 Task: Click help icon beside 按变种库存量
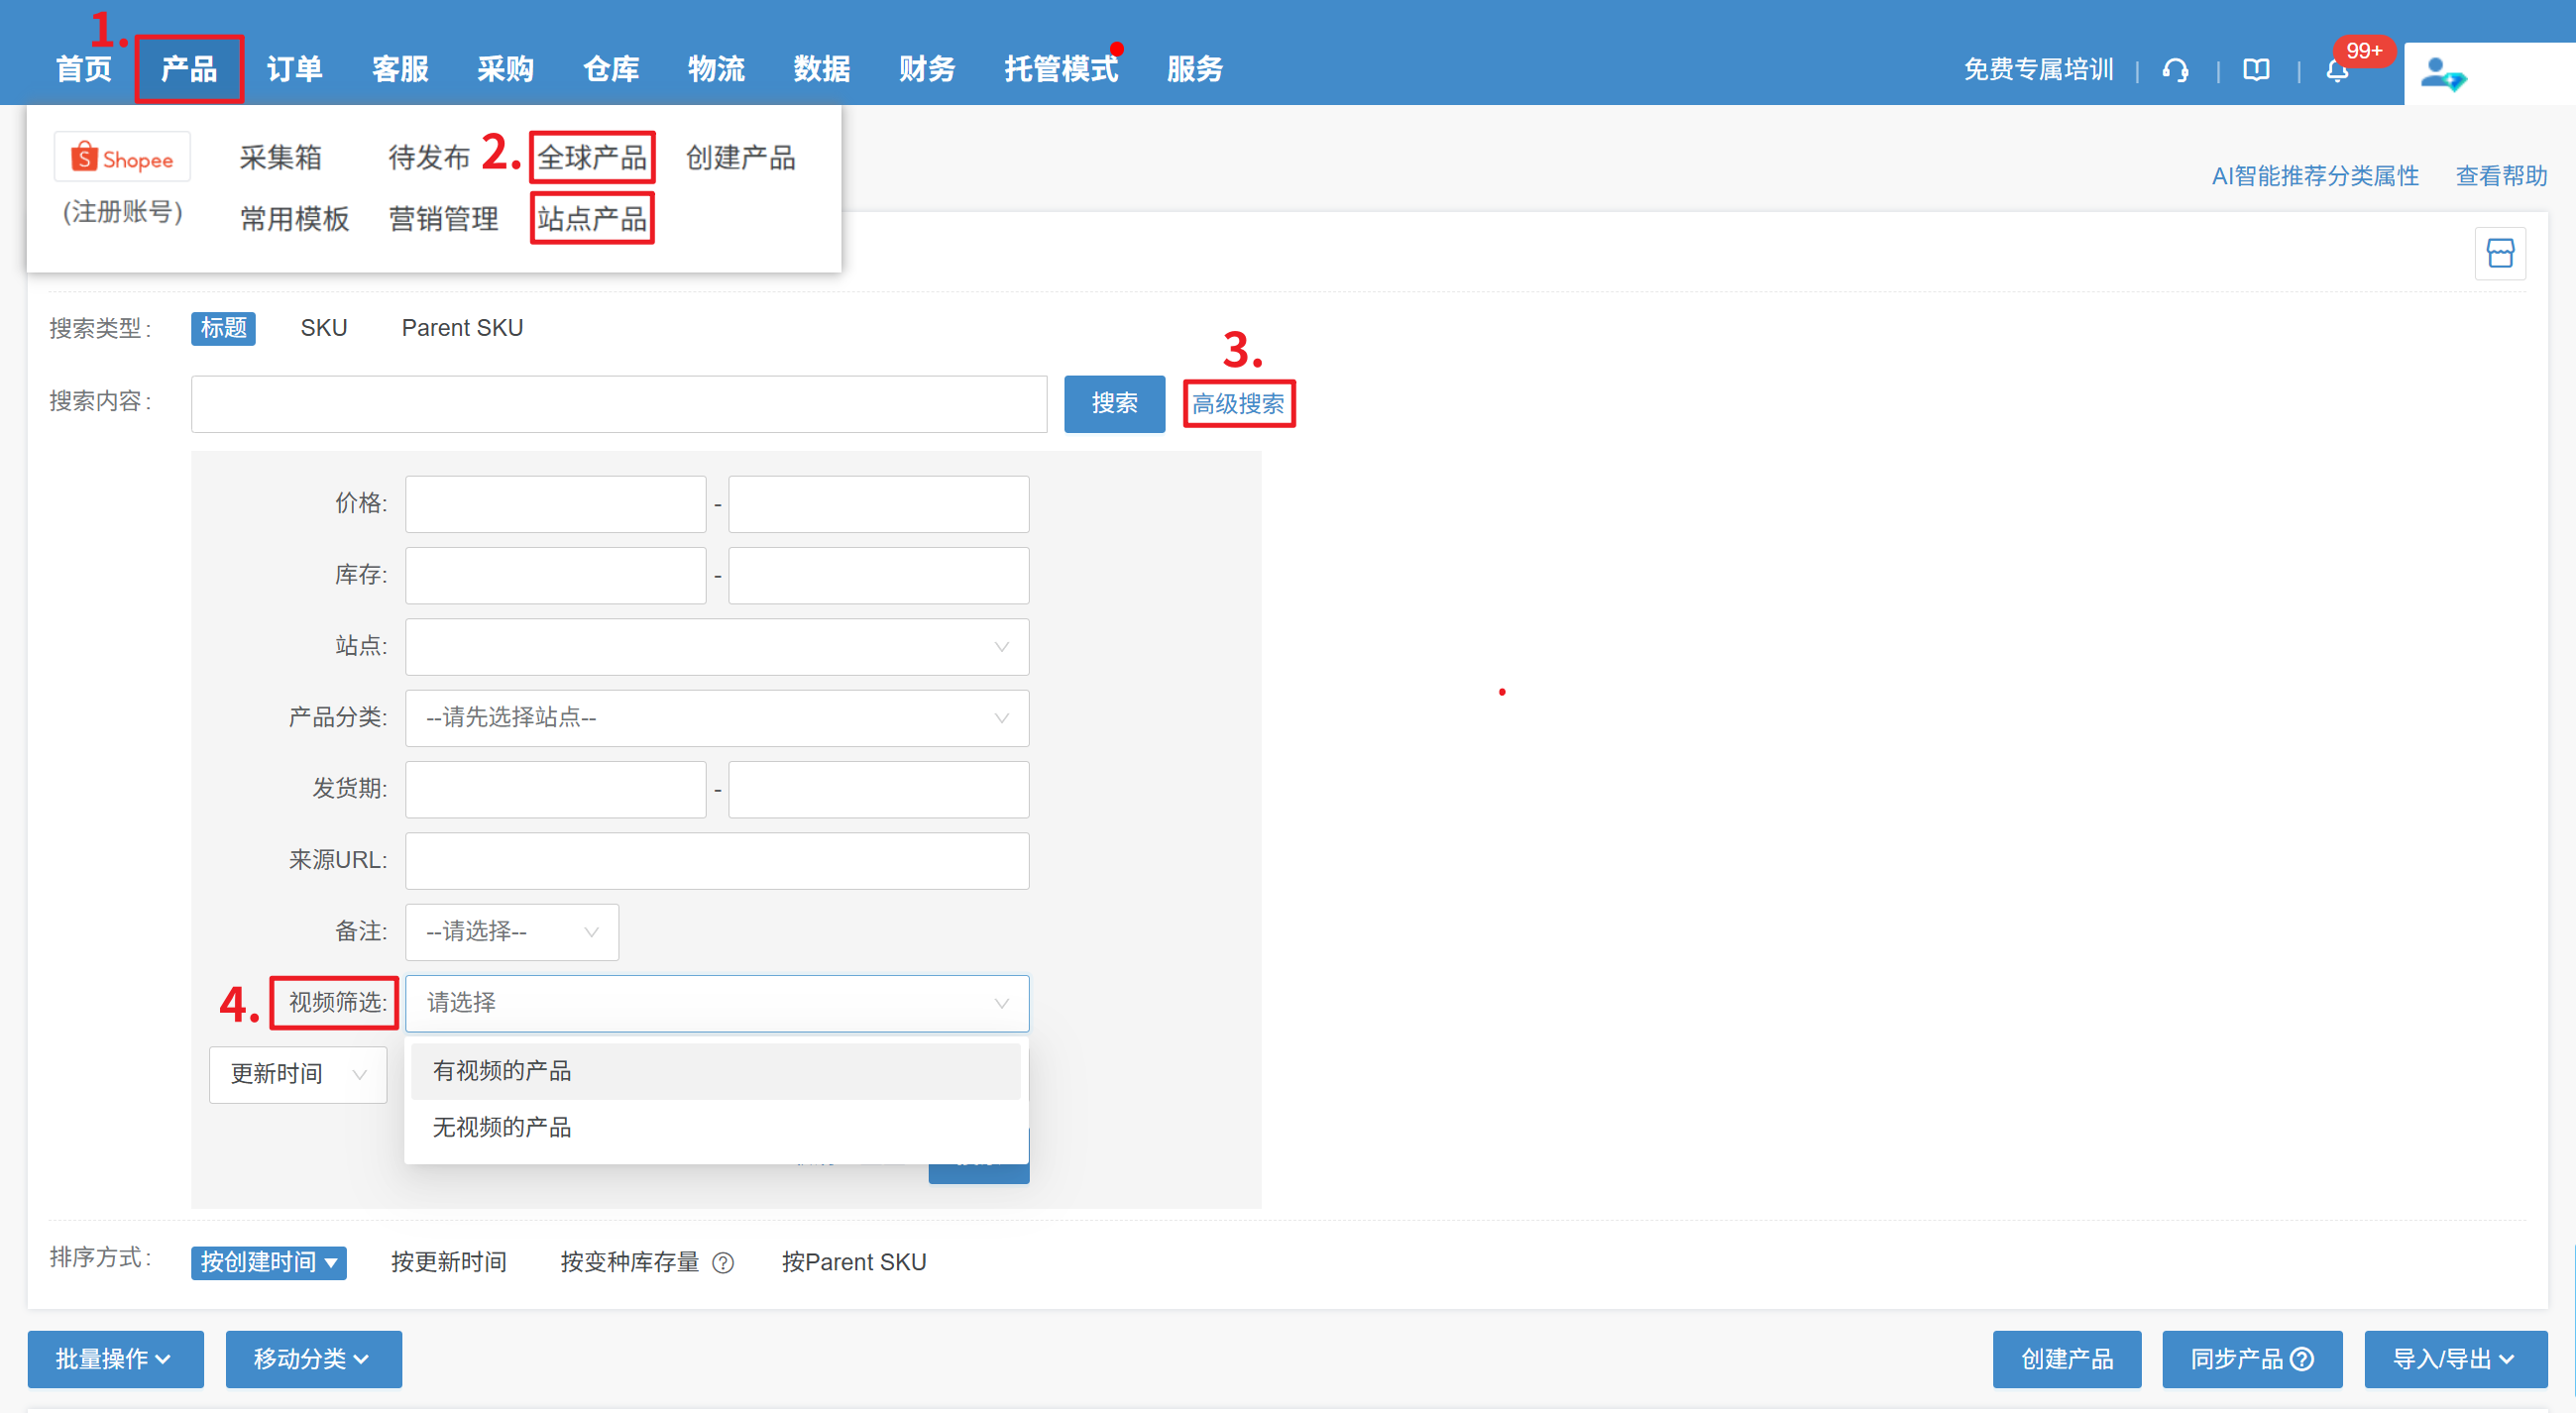723,1263
